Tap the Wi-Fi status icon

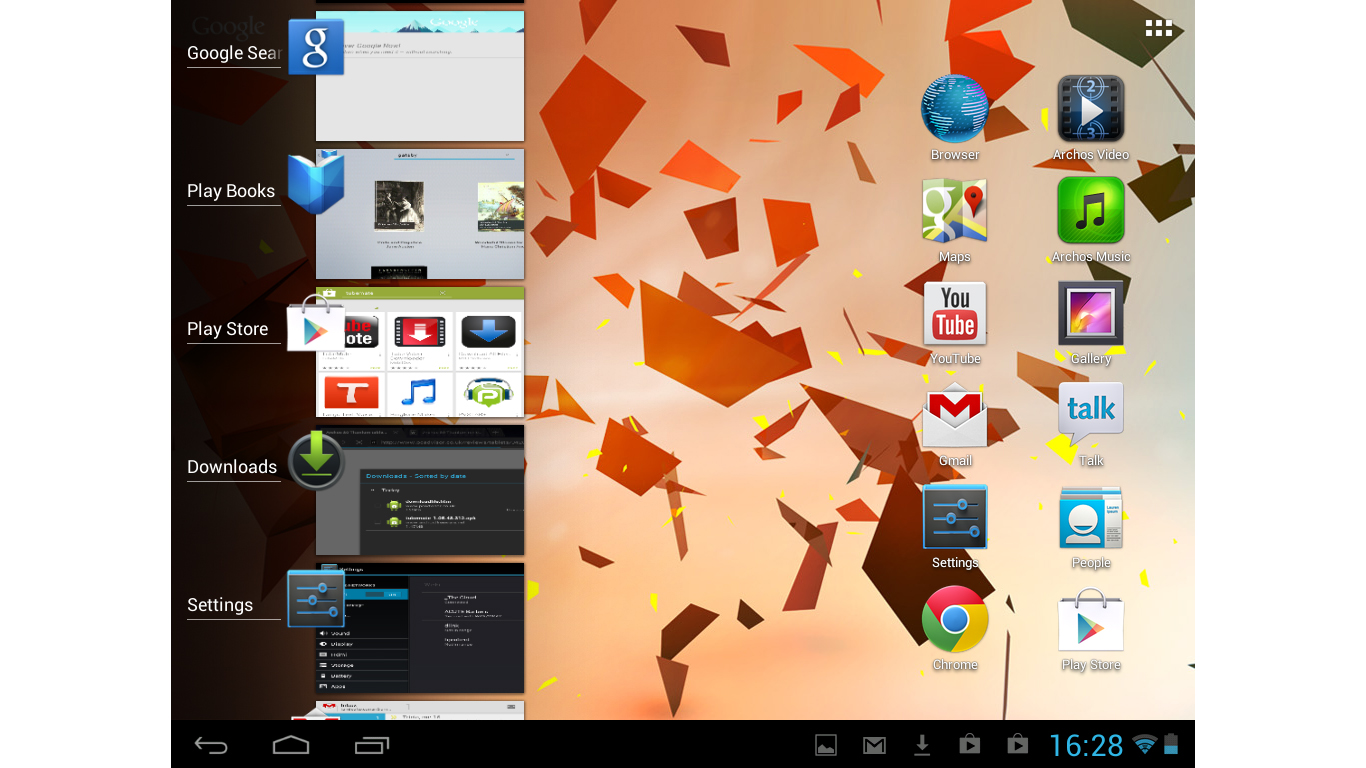1145,745
